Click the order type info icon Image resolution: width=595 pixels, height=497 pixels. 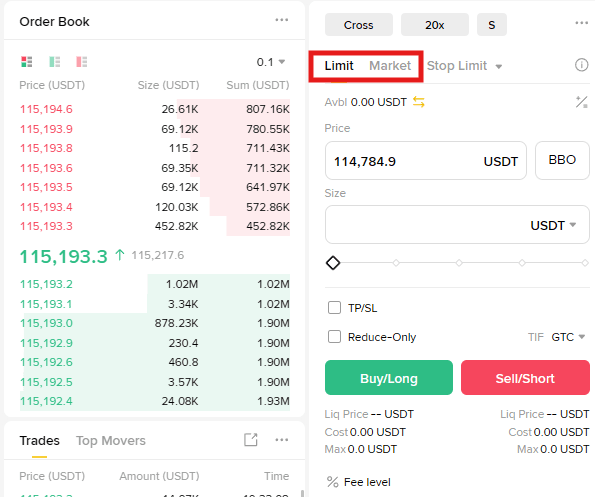(x=581, y=65)
